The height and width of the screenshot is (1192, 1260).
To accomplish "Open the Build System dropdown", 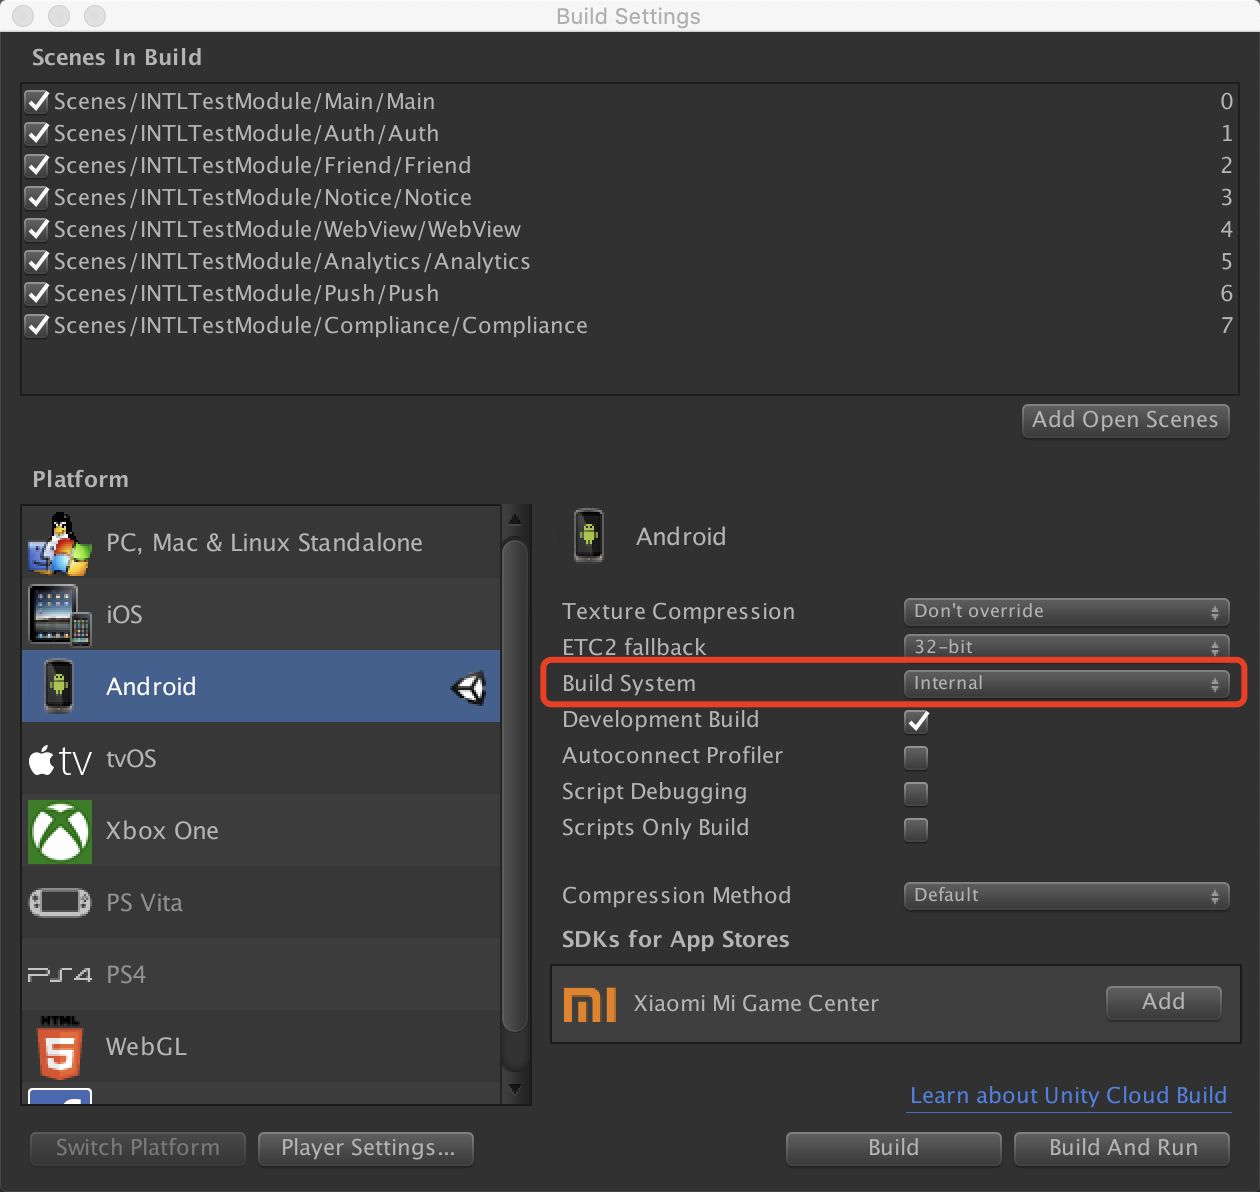I will click(1066, 683).
